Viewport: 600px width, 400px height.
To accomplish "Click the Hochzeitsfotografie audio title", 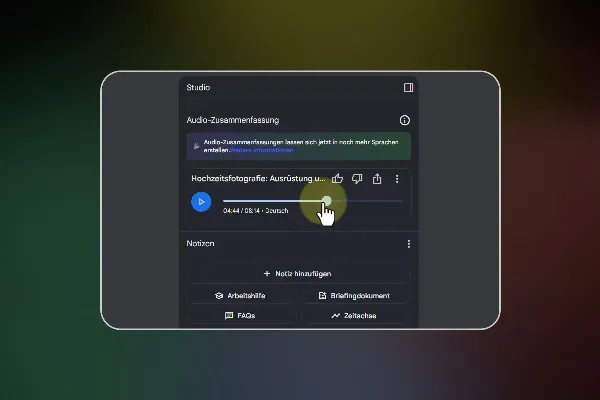I will pyautogui.click(x=258, y=179).
